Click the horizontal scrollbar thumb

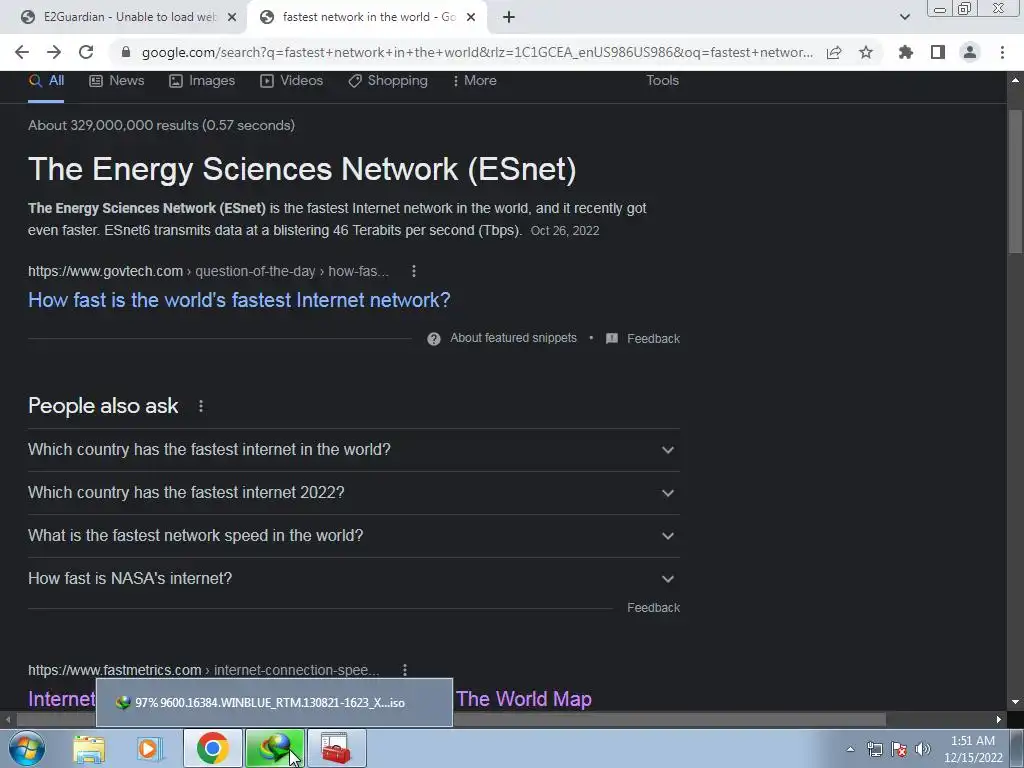451,720
